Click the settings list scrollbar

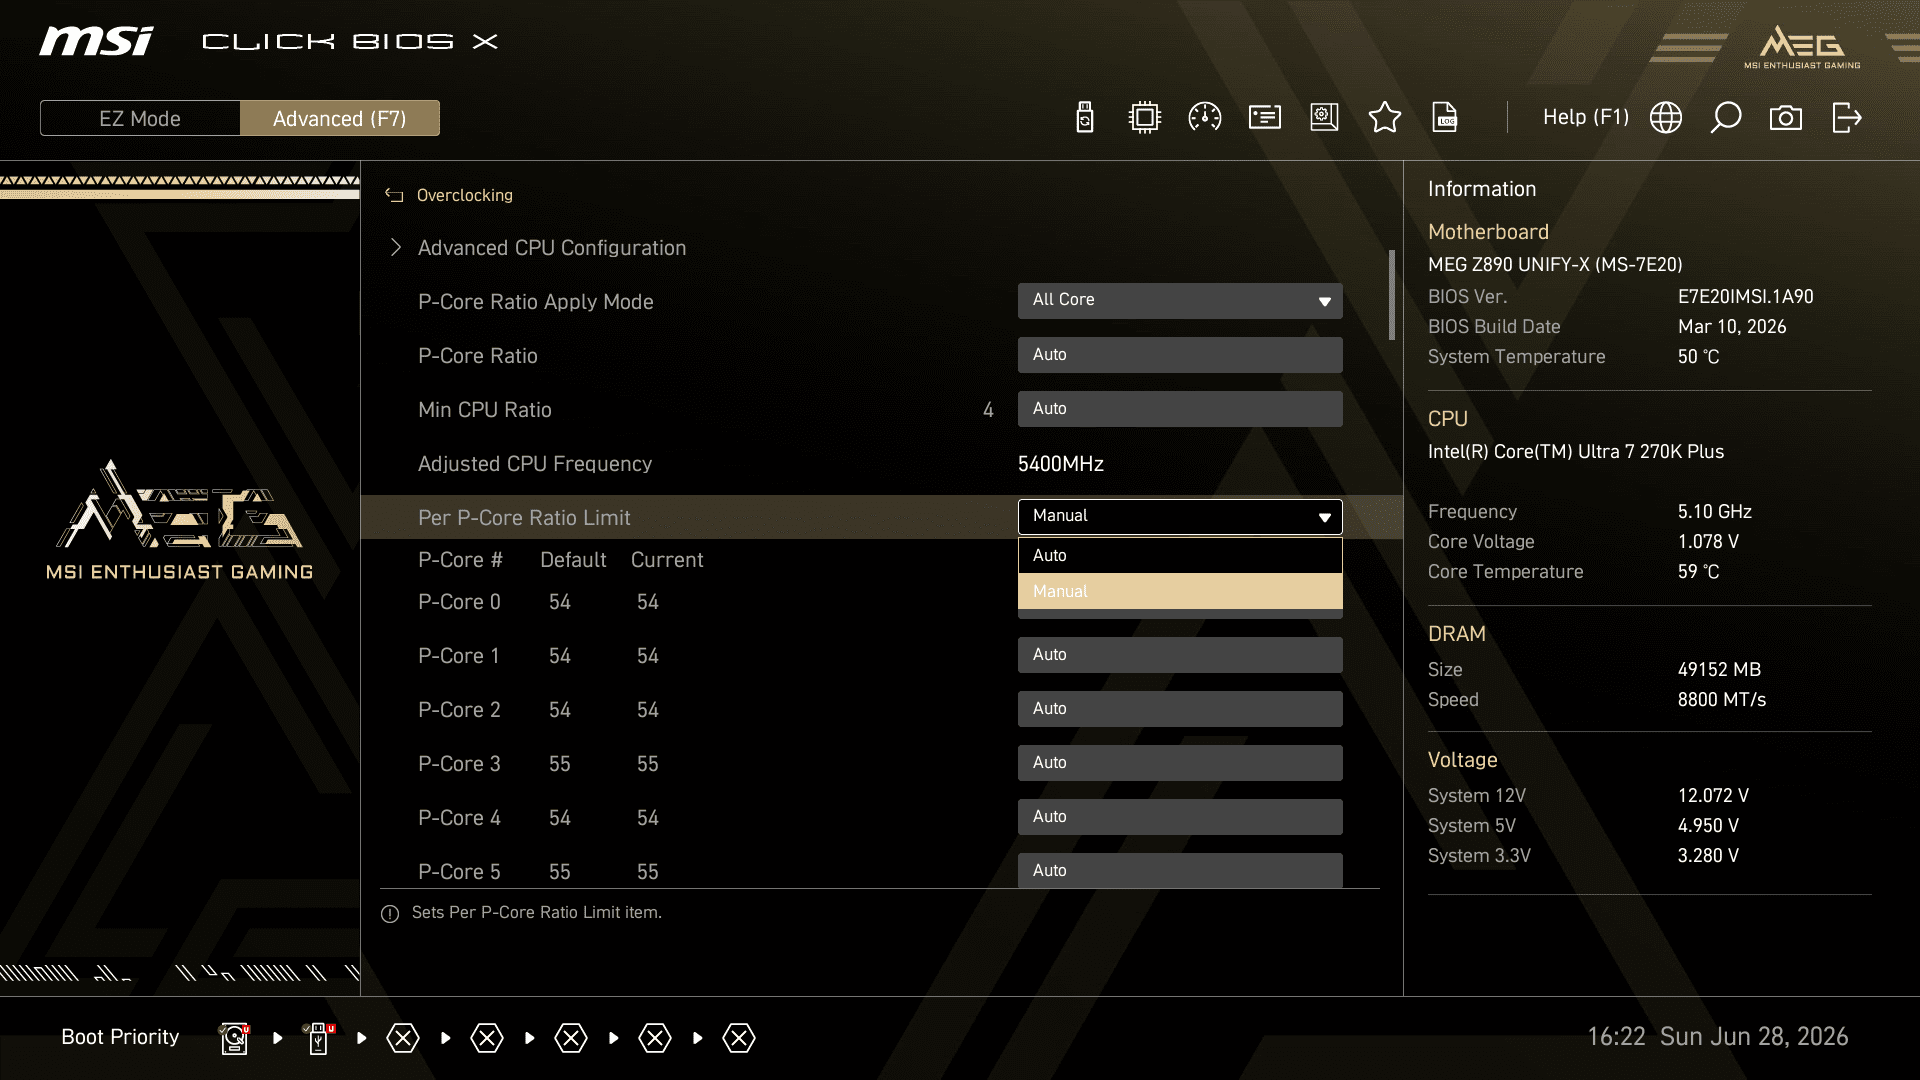[1392, 295]
